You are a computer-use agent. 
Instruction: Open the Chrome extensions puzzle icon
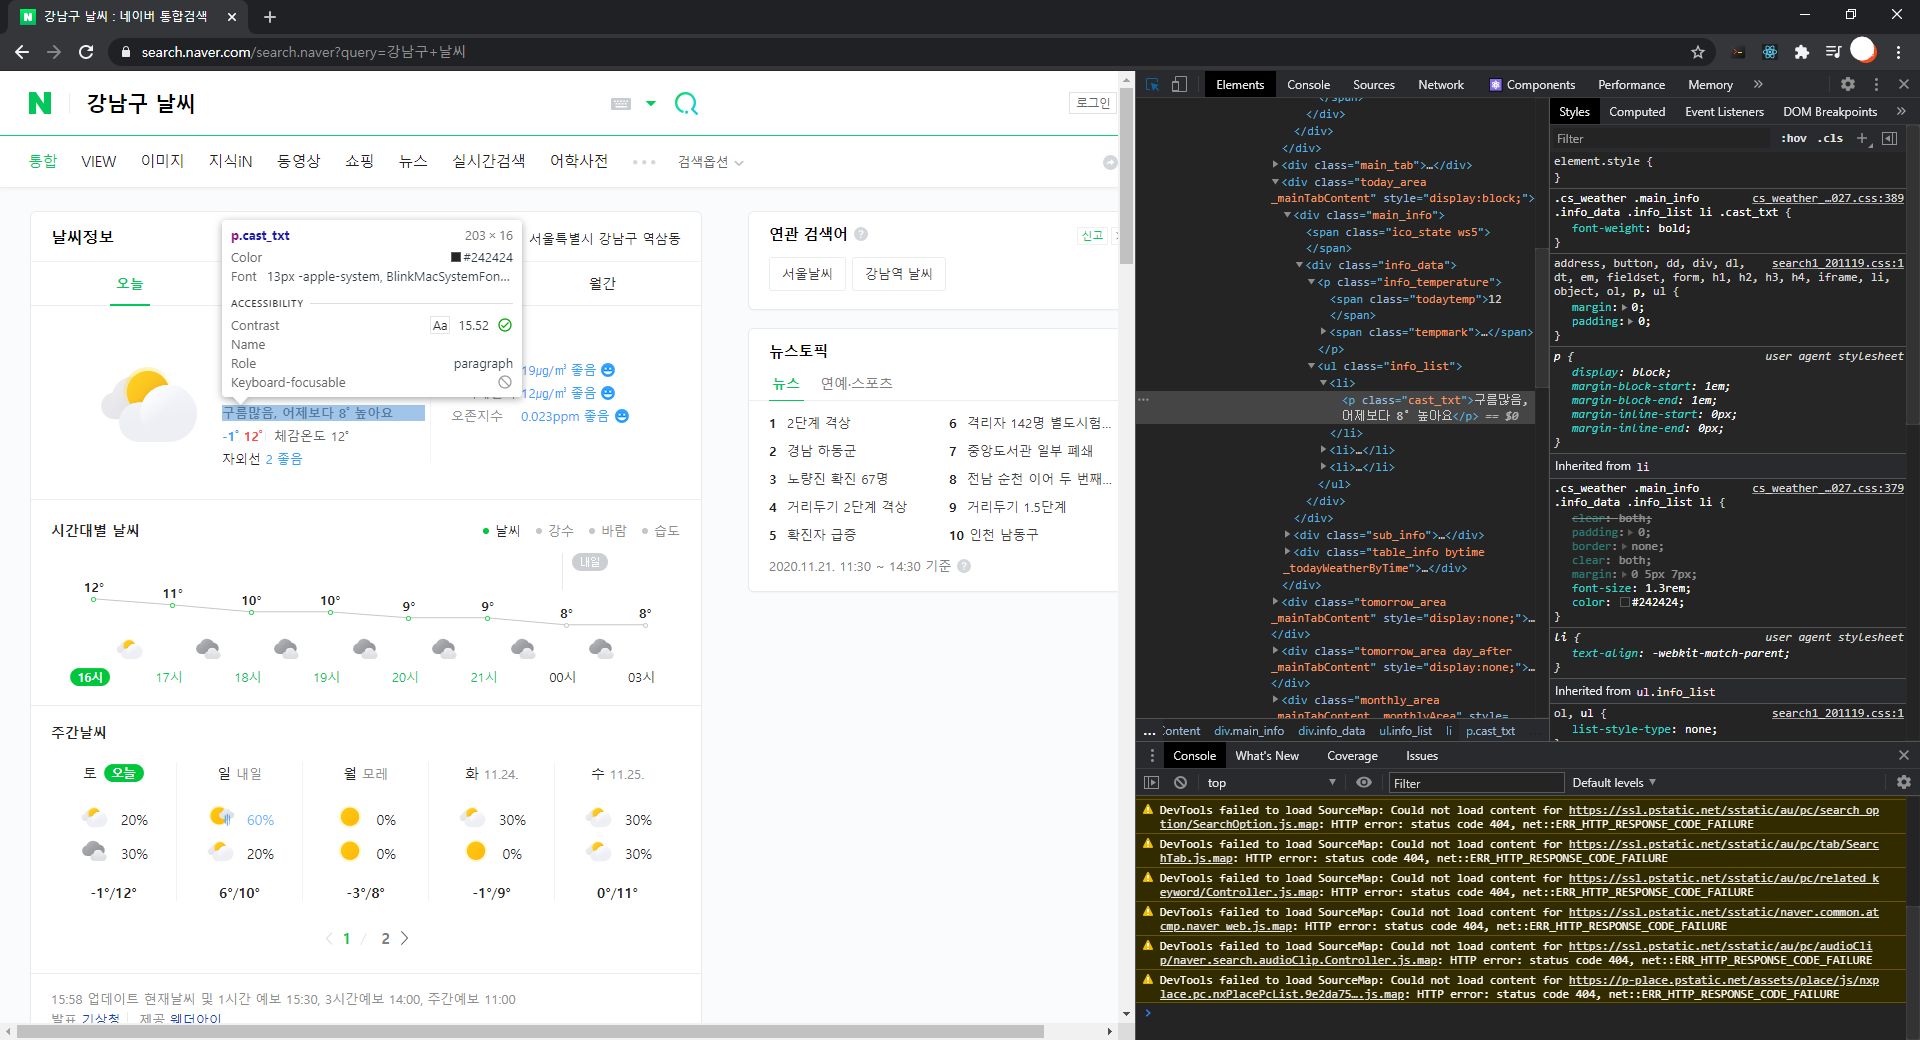pos(1802,52)
